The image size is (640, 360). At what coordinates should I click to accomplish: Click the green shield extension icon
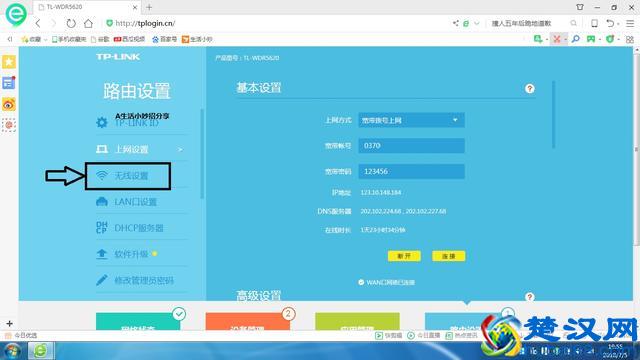click(610, 39)
